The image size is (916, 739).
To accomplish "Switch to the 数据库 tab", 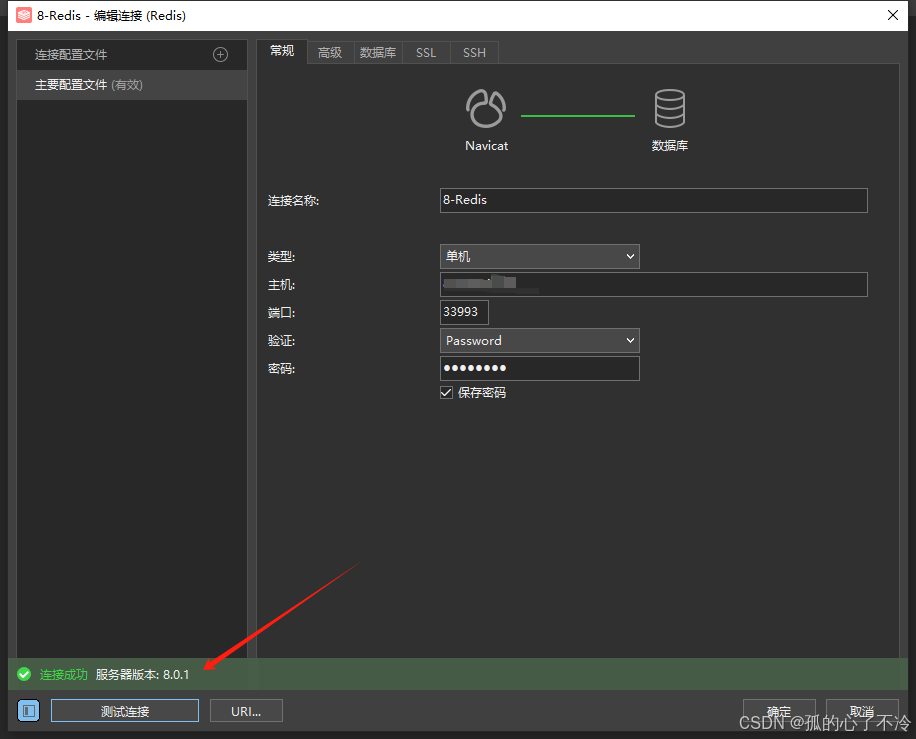I will [378, 53].
